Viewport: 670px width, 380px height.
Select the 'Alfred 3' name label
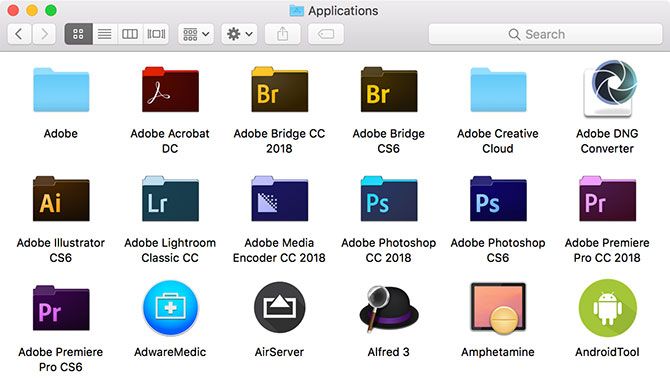coord(388,352)
